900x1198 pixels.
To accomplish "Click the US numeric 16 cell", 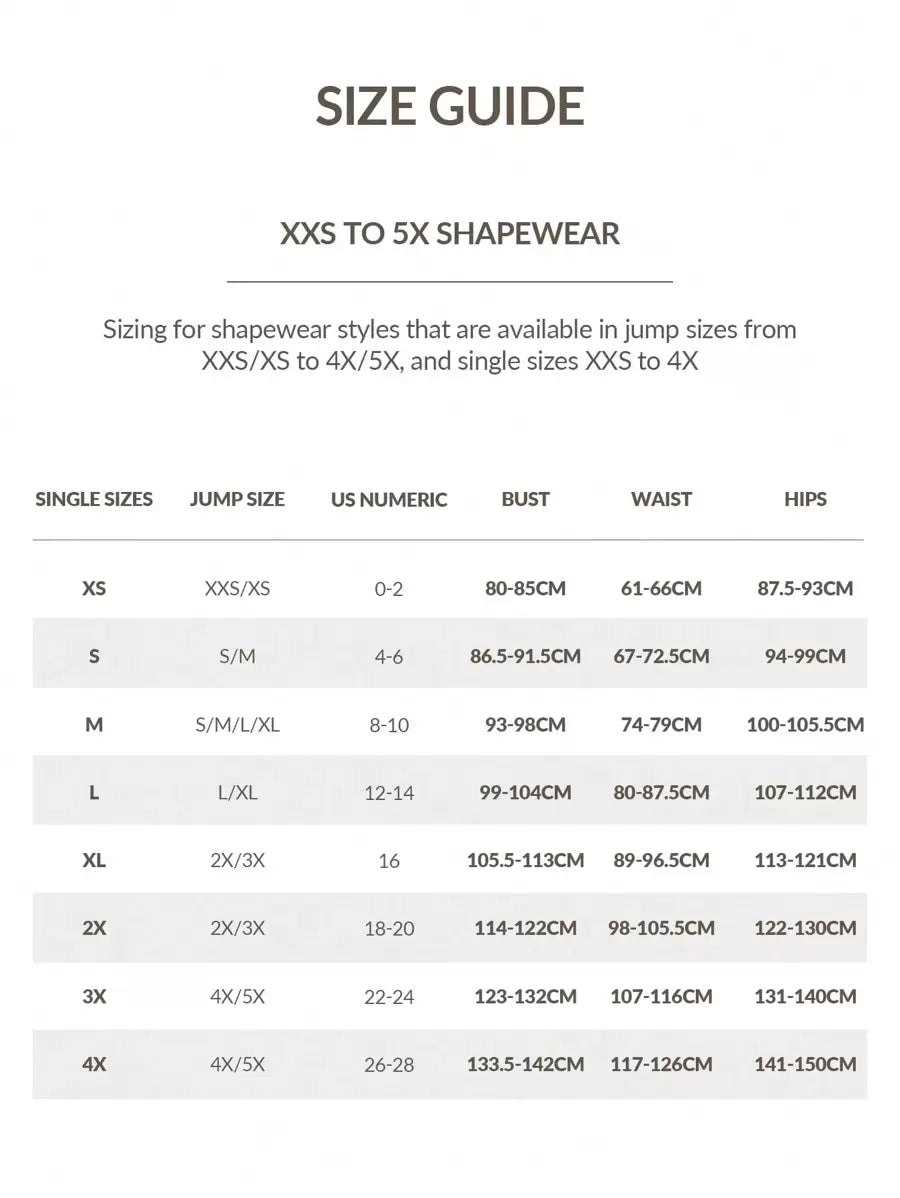I will 389,860.
